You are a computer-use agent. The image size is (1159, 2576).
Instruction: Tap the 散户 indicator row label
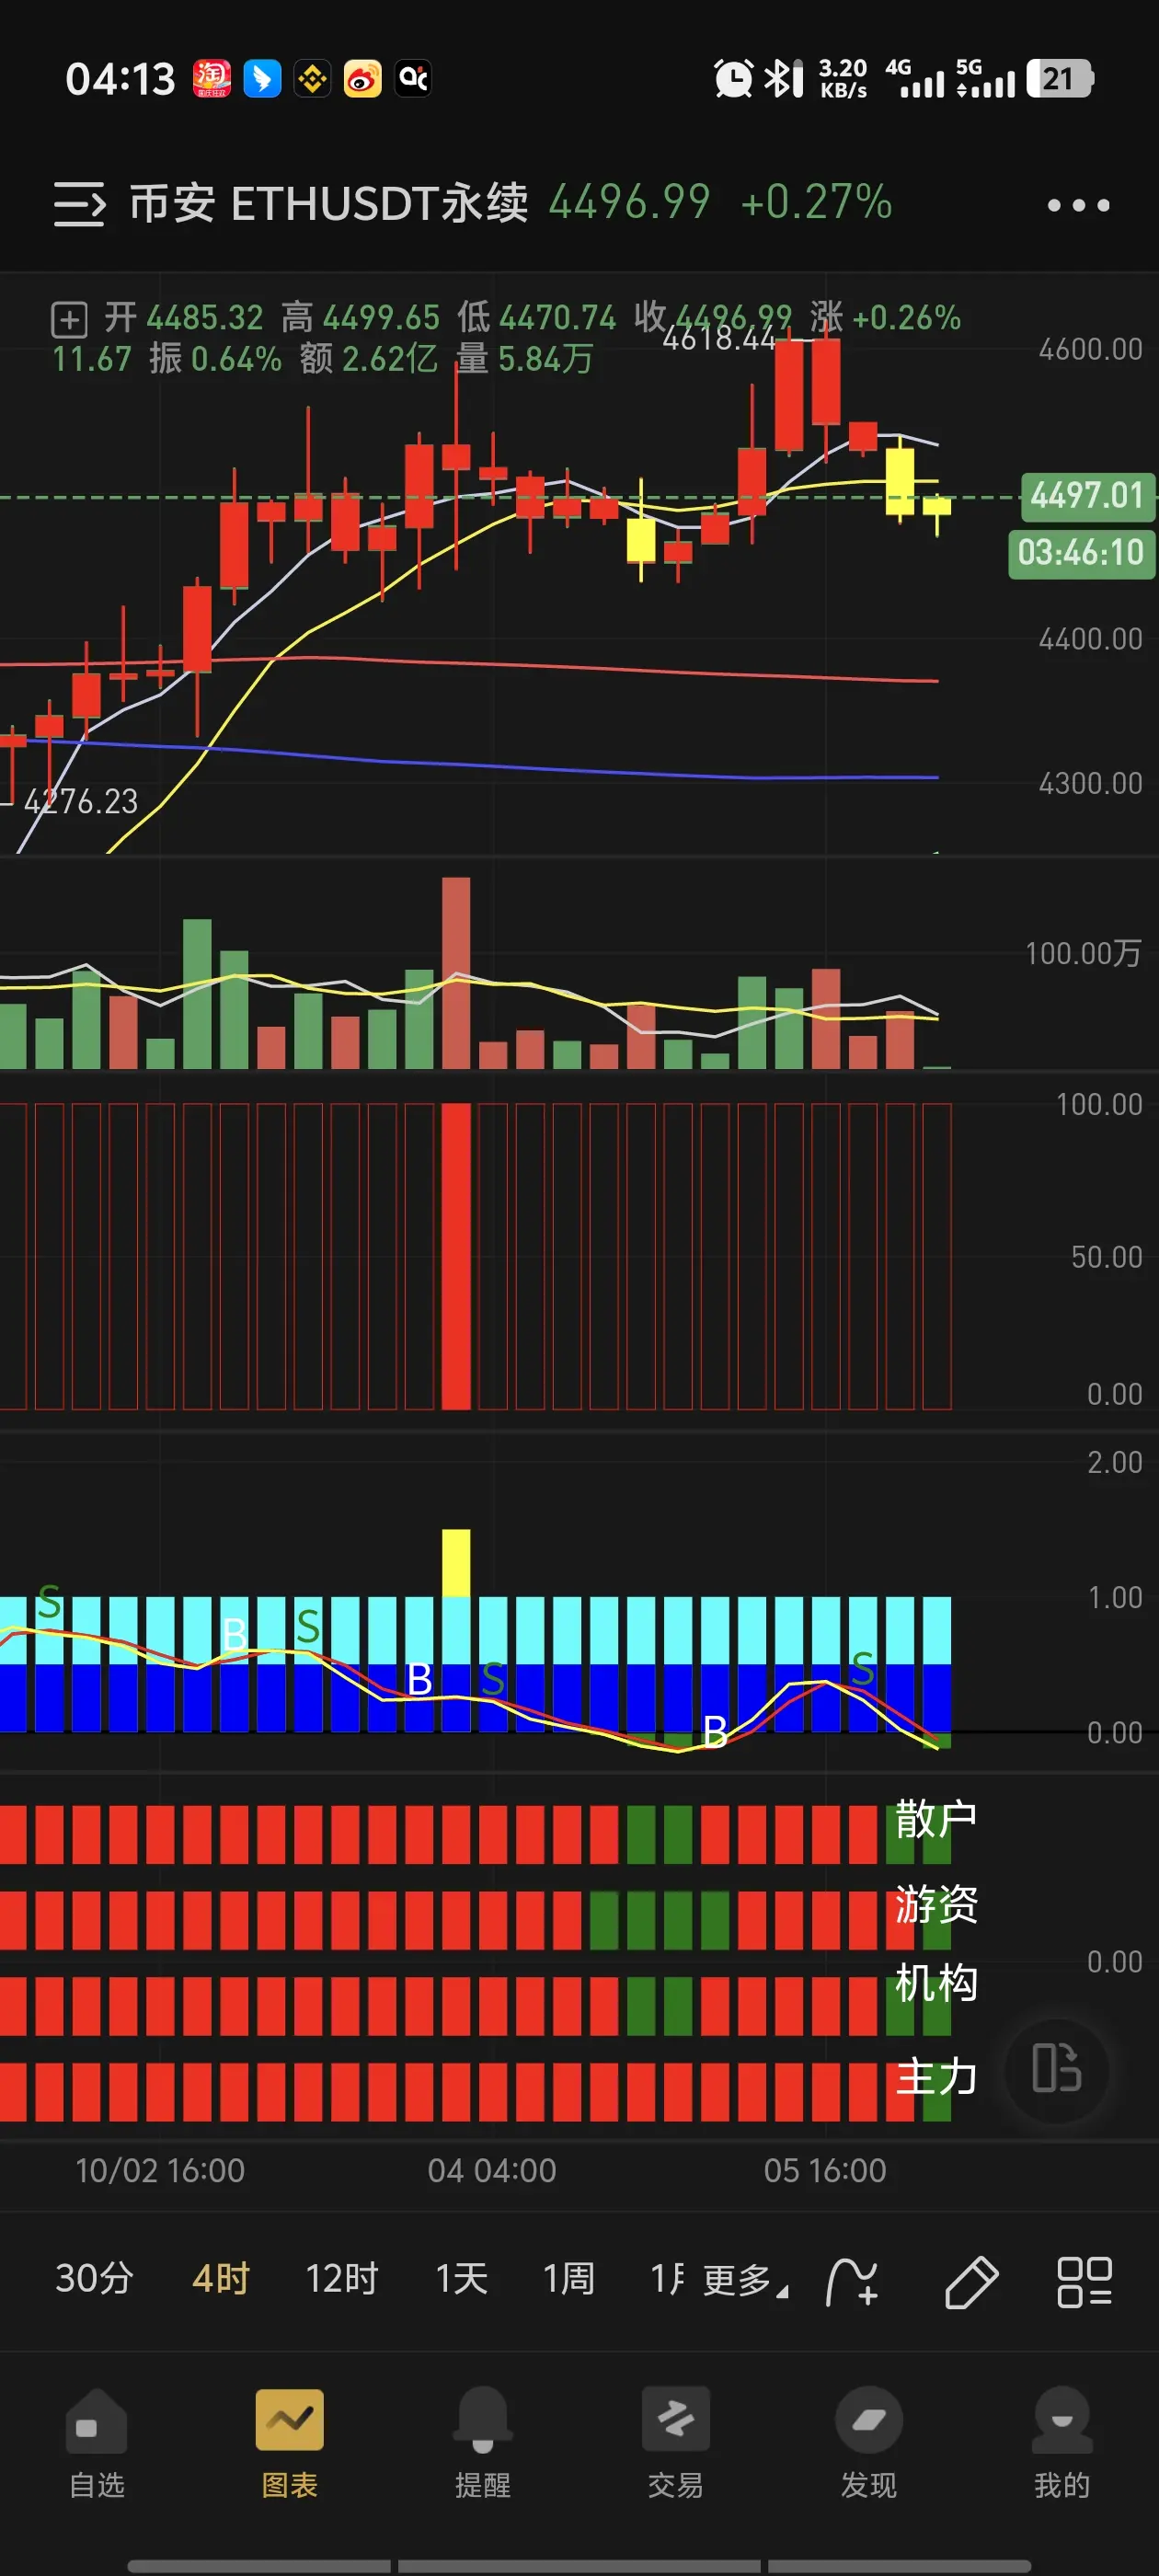[x=936, y=1818]
